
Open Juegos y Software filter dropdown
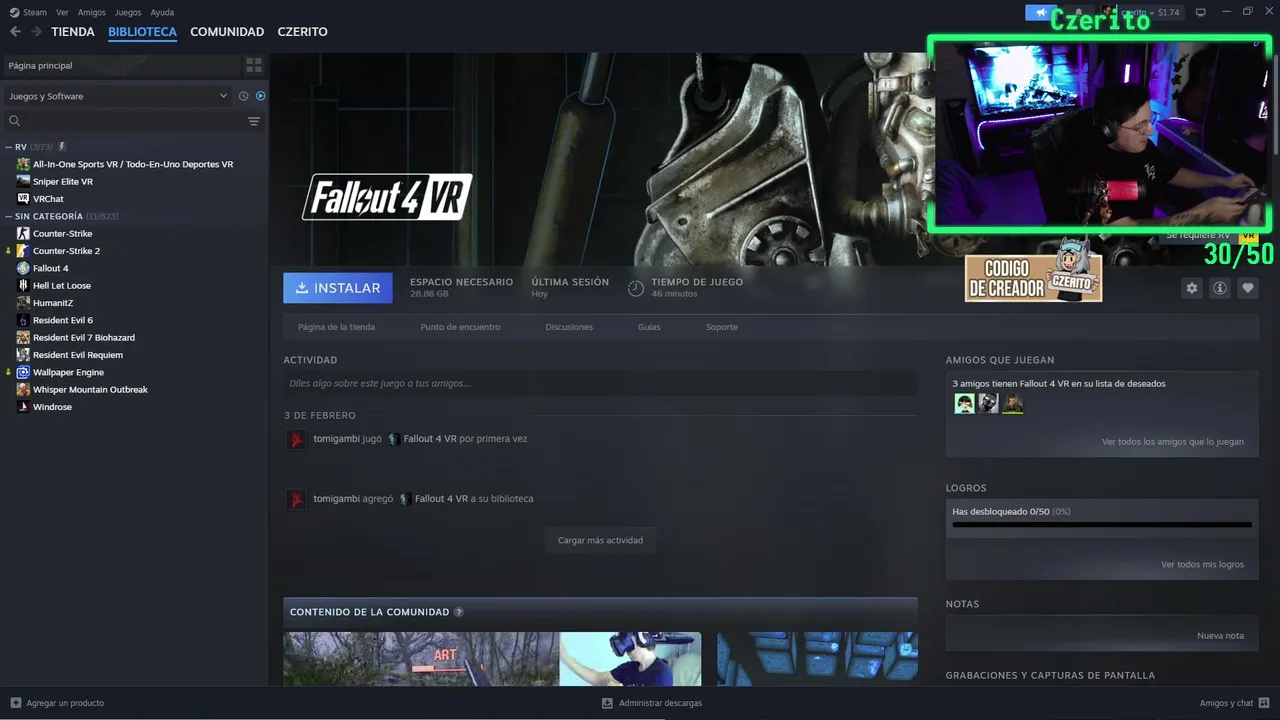tap(118, 96)
